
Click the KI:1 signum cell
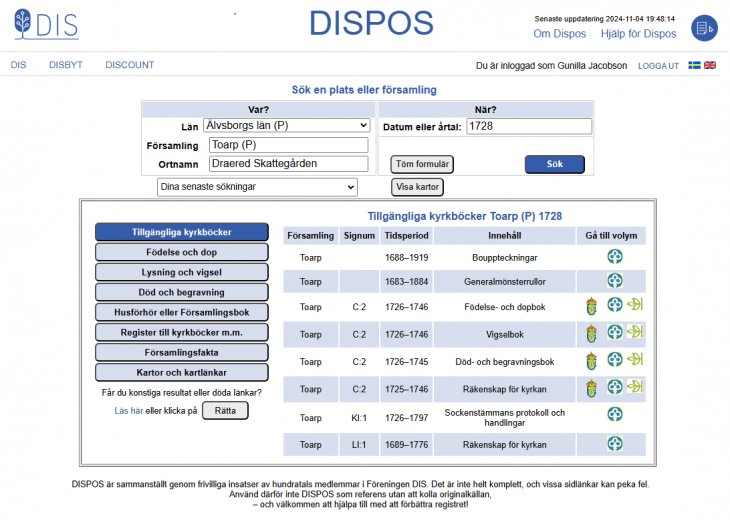click(x=359, y=418)
